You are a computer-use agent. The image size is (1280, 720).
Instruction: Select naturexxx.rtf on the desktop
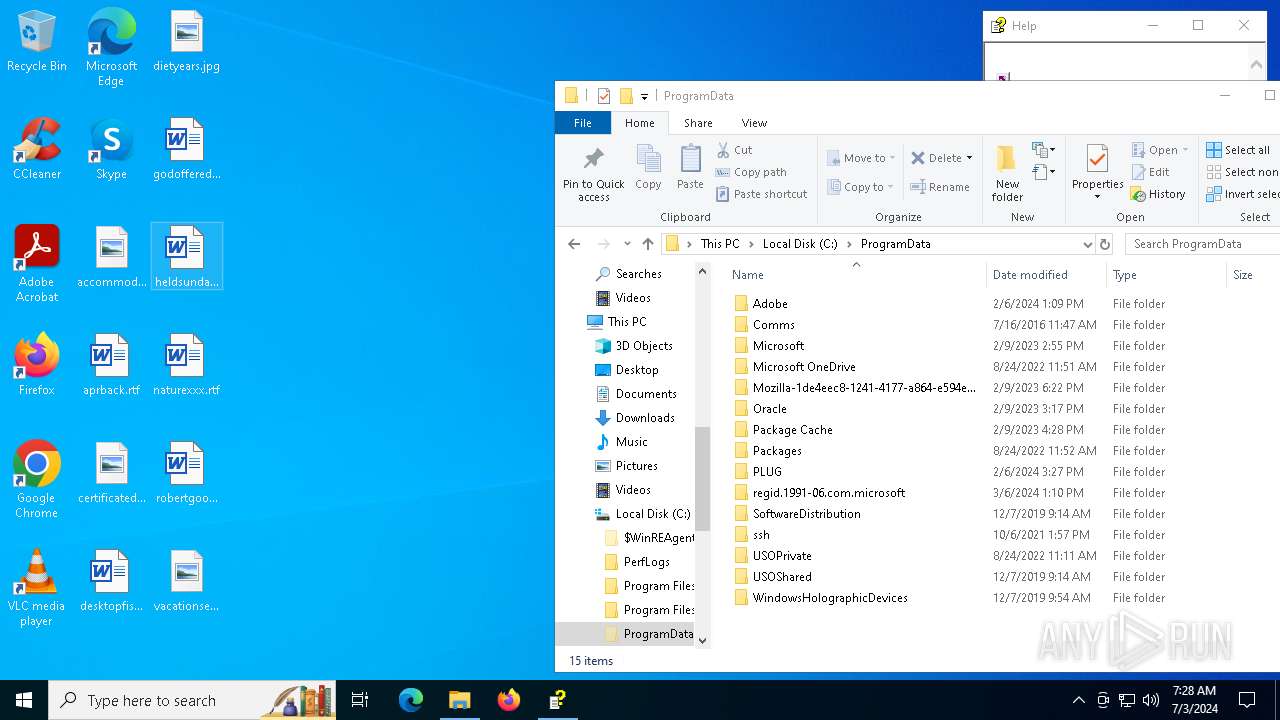[x=186, y=365]
